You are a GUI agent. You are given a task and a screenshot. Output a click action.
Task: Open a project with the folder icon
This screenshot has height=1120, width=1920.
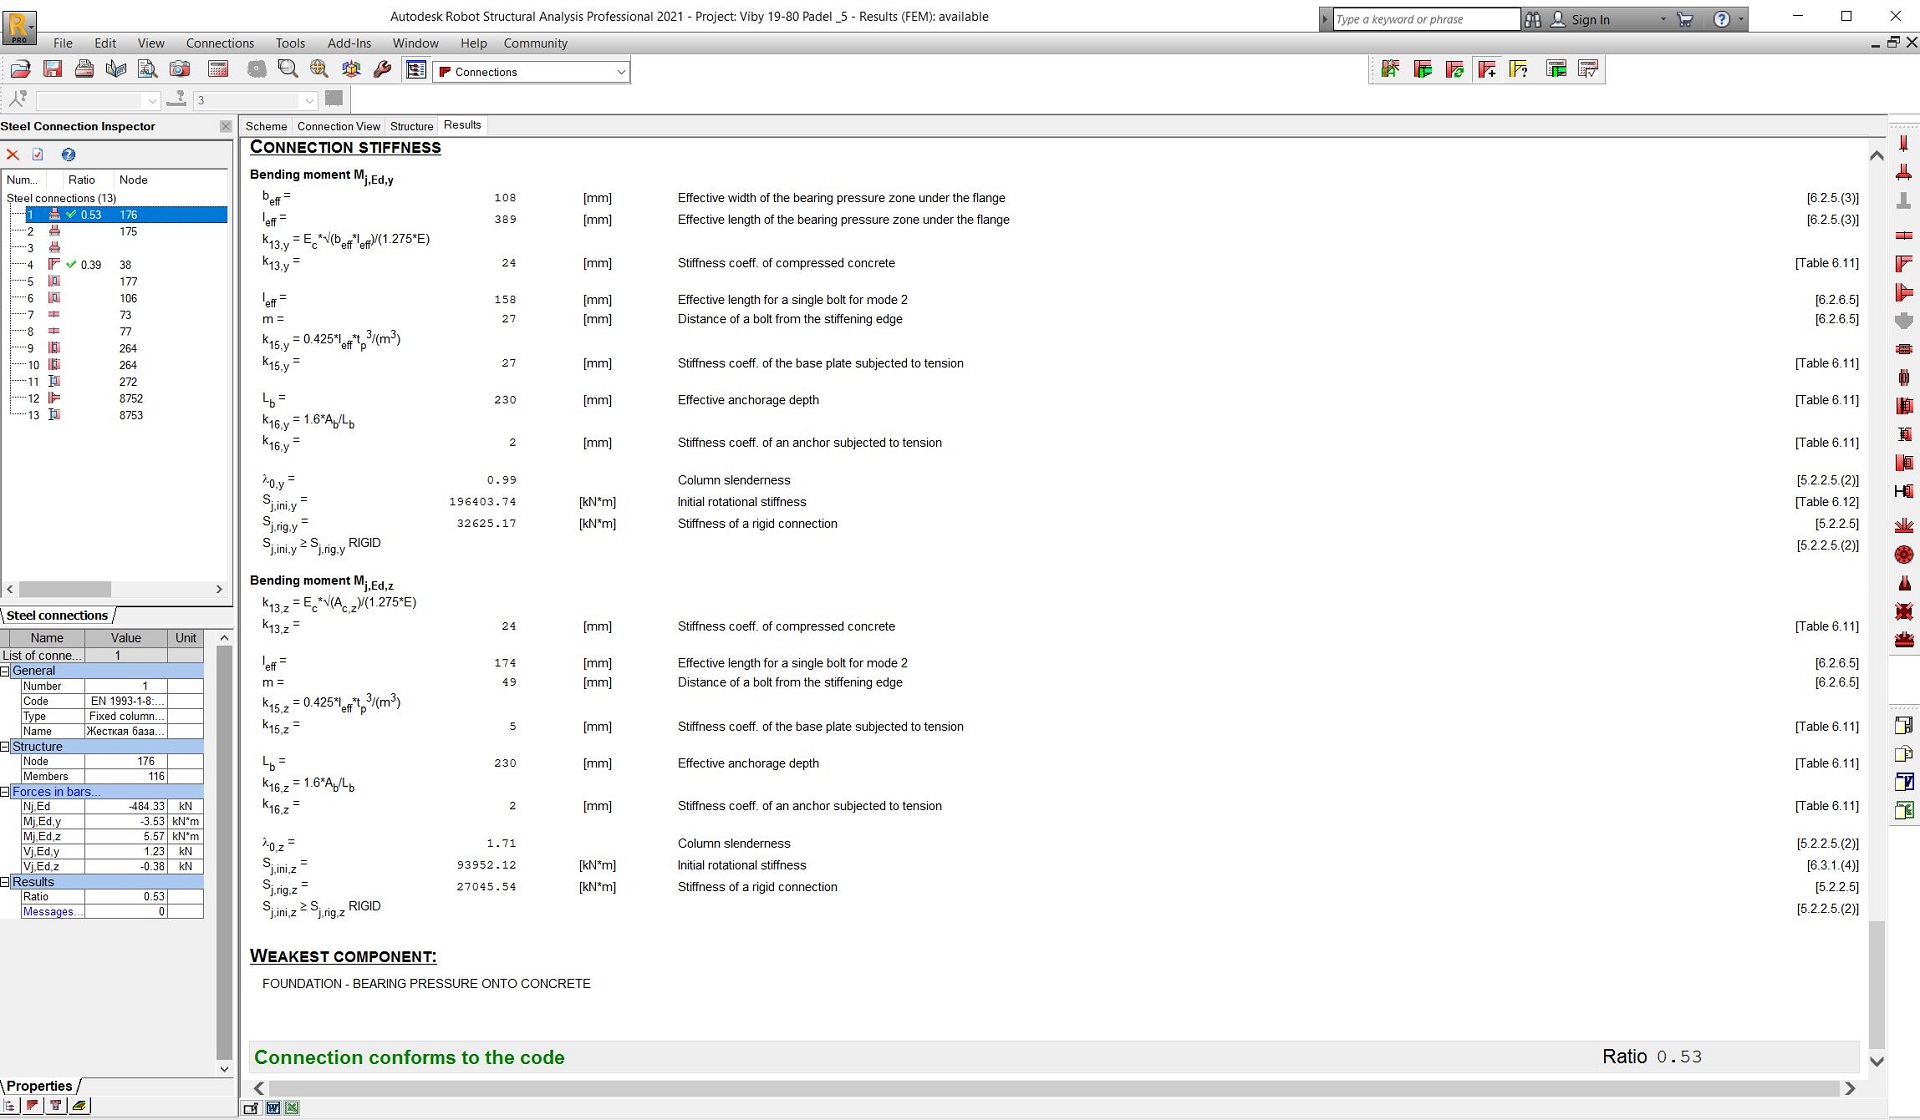pyautogui.click(x=20, y=69)
